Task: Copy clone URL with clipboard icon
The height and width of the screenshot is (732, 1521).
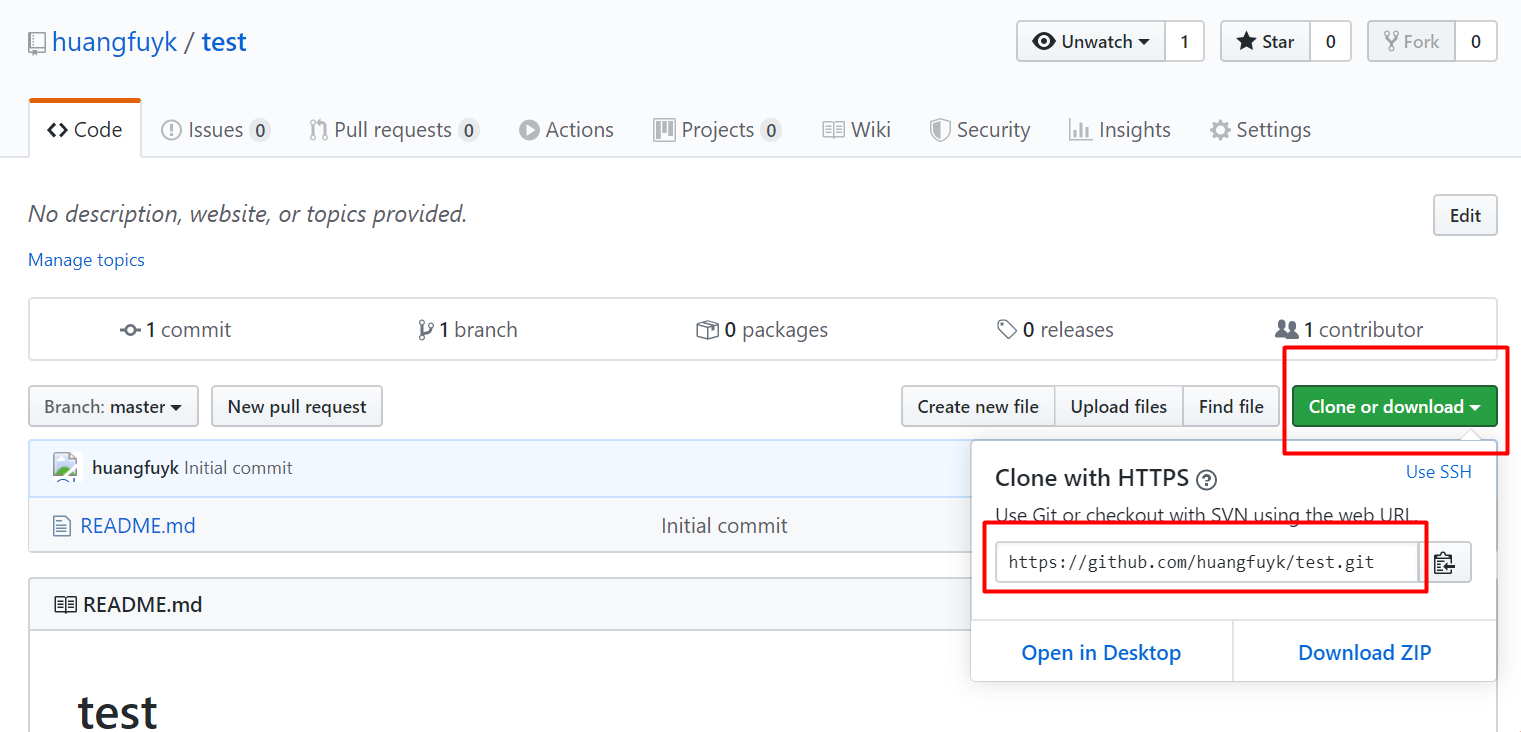Action: pyautogui.click(x=1445, y=562)
